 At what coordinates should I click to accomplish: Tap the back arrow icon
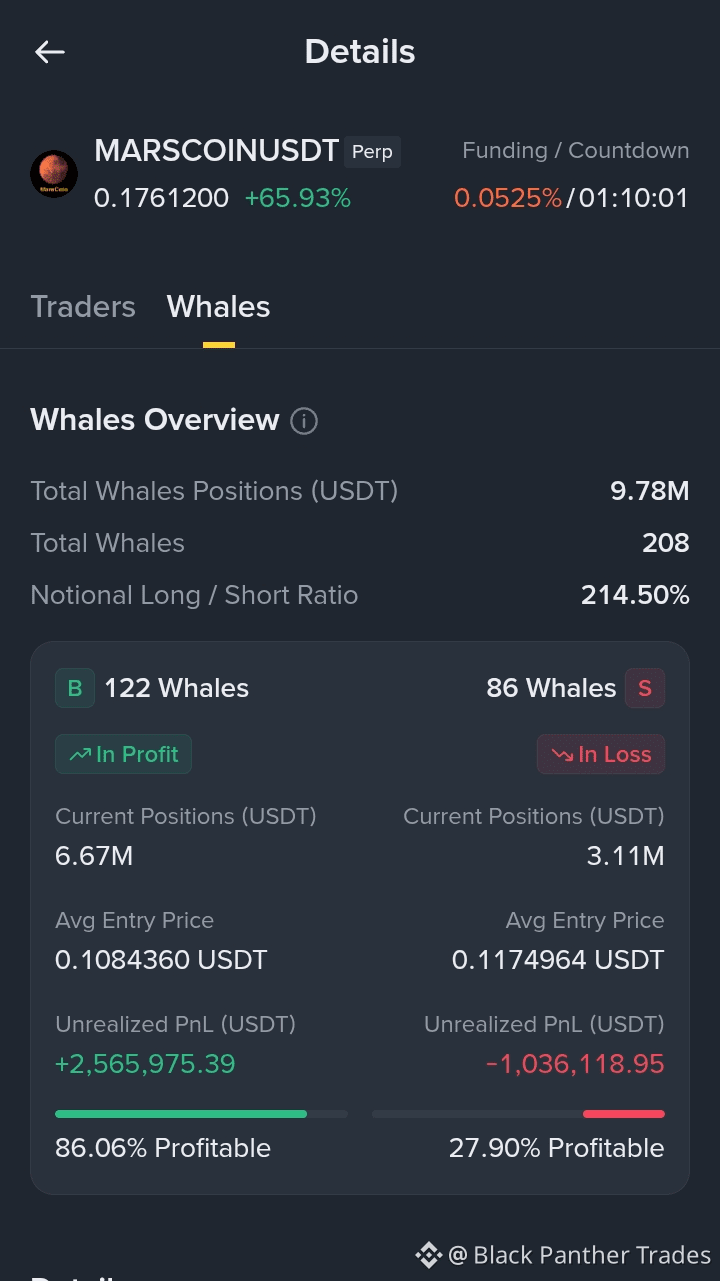50,52
